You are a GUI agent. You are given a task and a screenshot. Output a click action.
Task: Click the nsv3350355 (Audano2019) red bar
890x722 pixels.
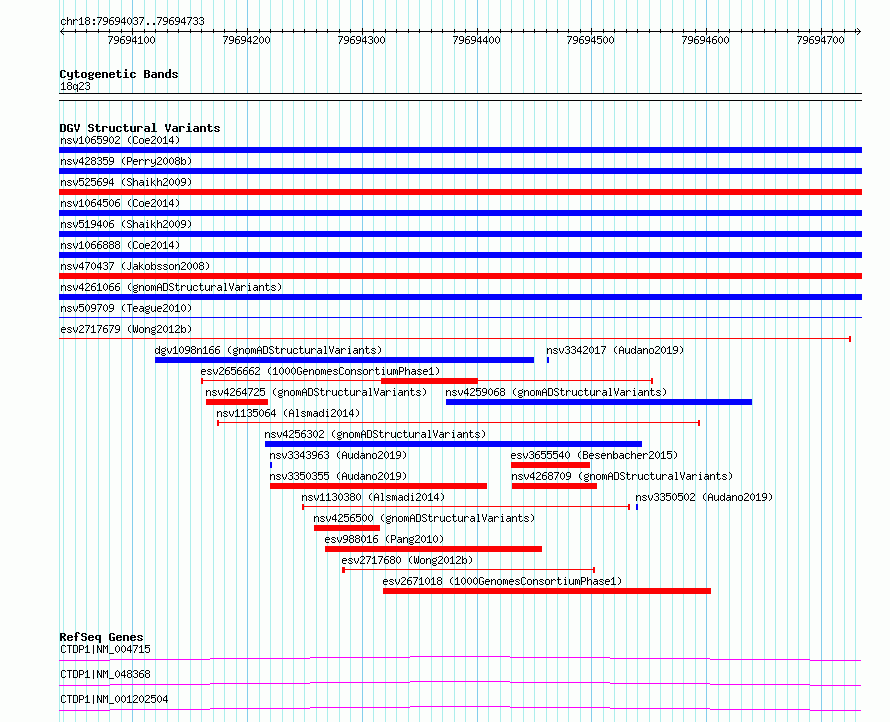click(x=379, y=486)
